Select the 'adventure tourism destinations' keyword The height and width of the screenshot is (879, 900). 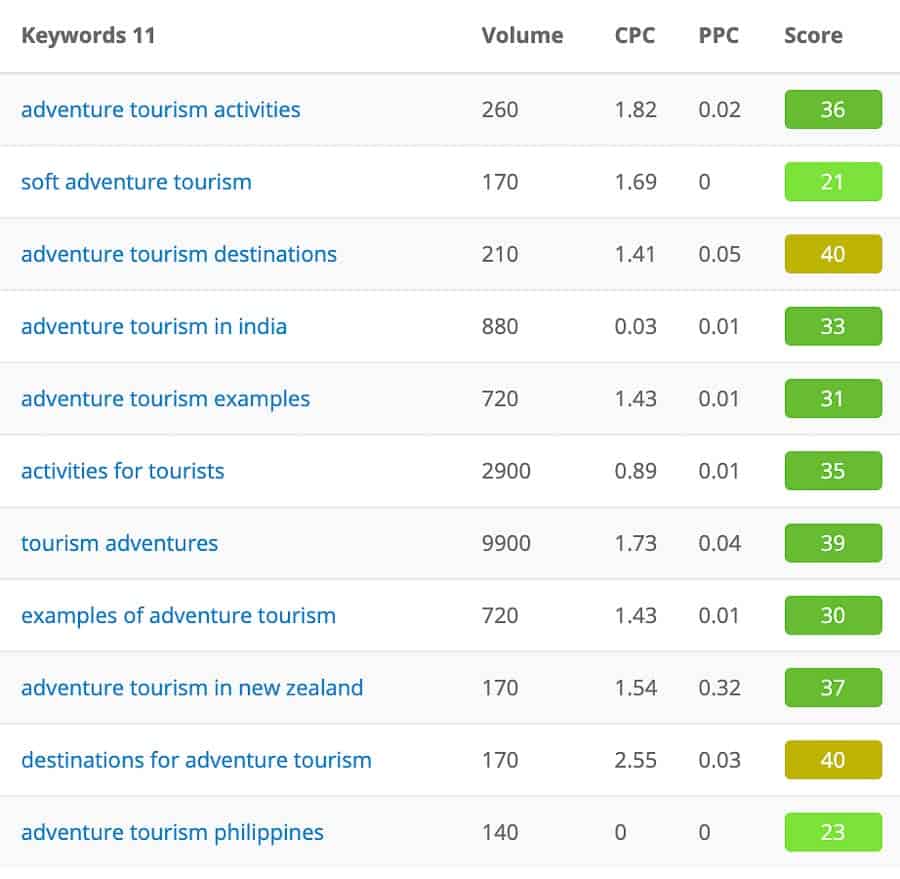[x=179, y=254]
